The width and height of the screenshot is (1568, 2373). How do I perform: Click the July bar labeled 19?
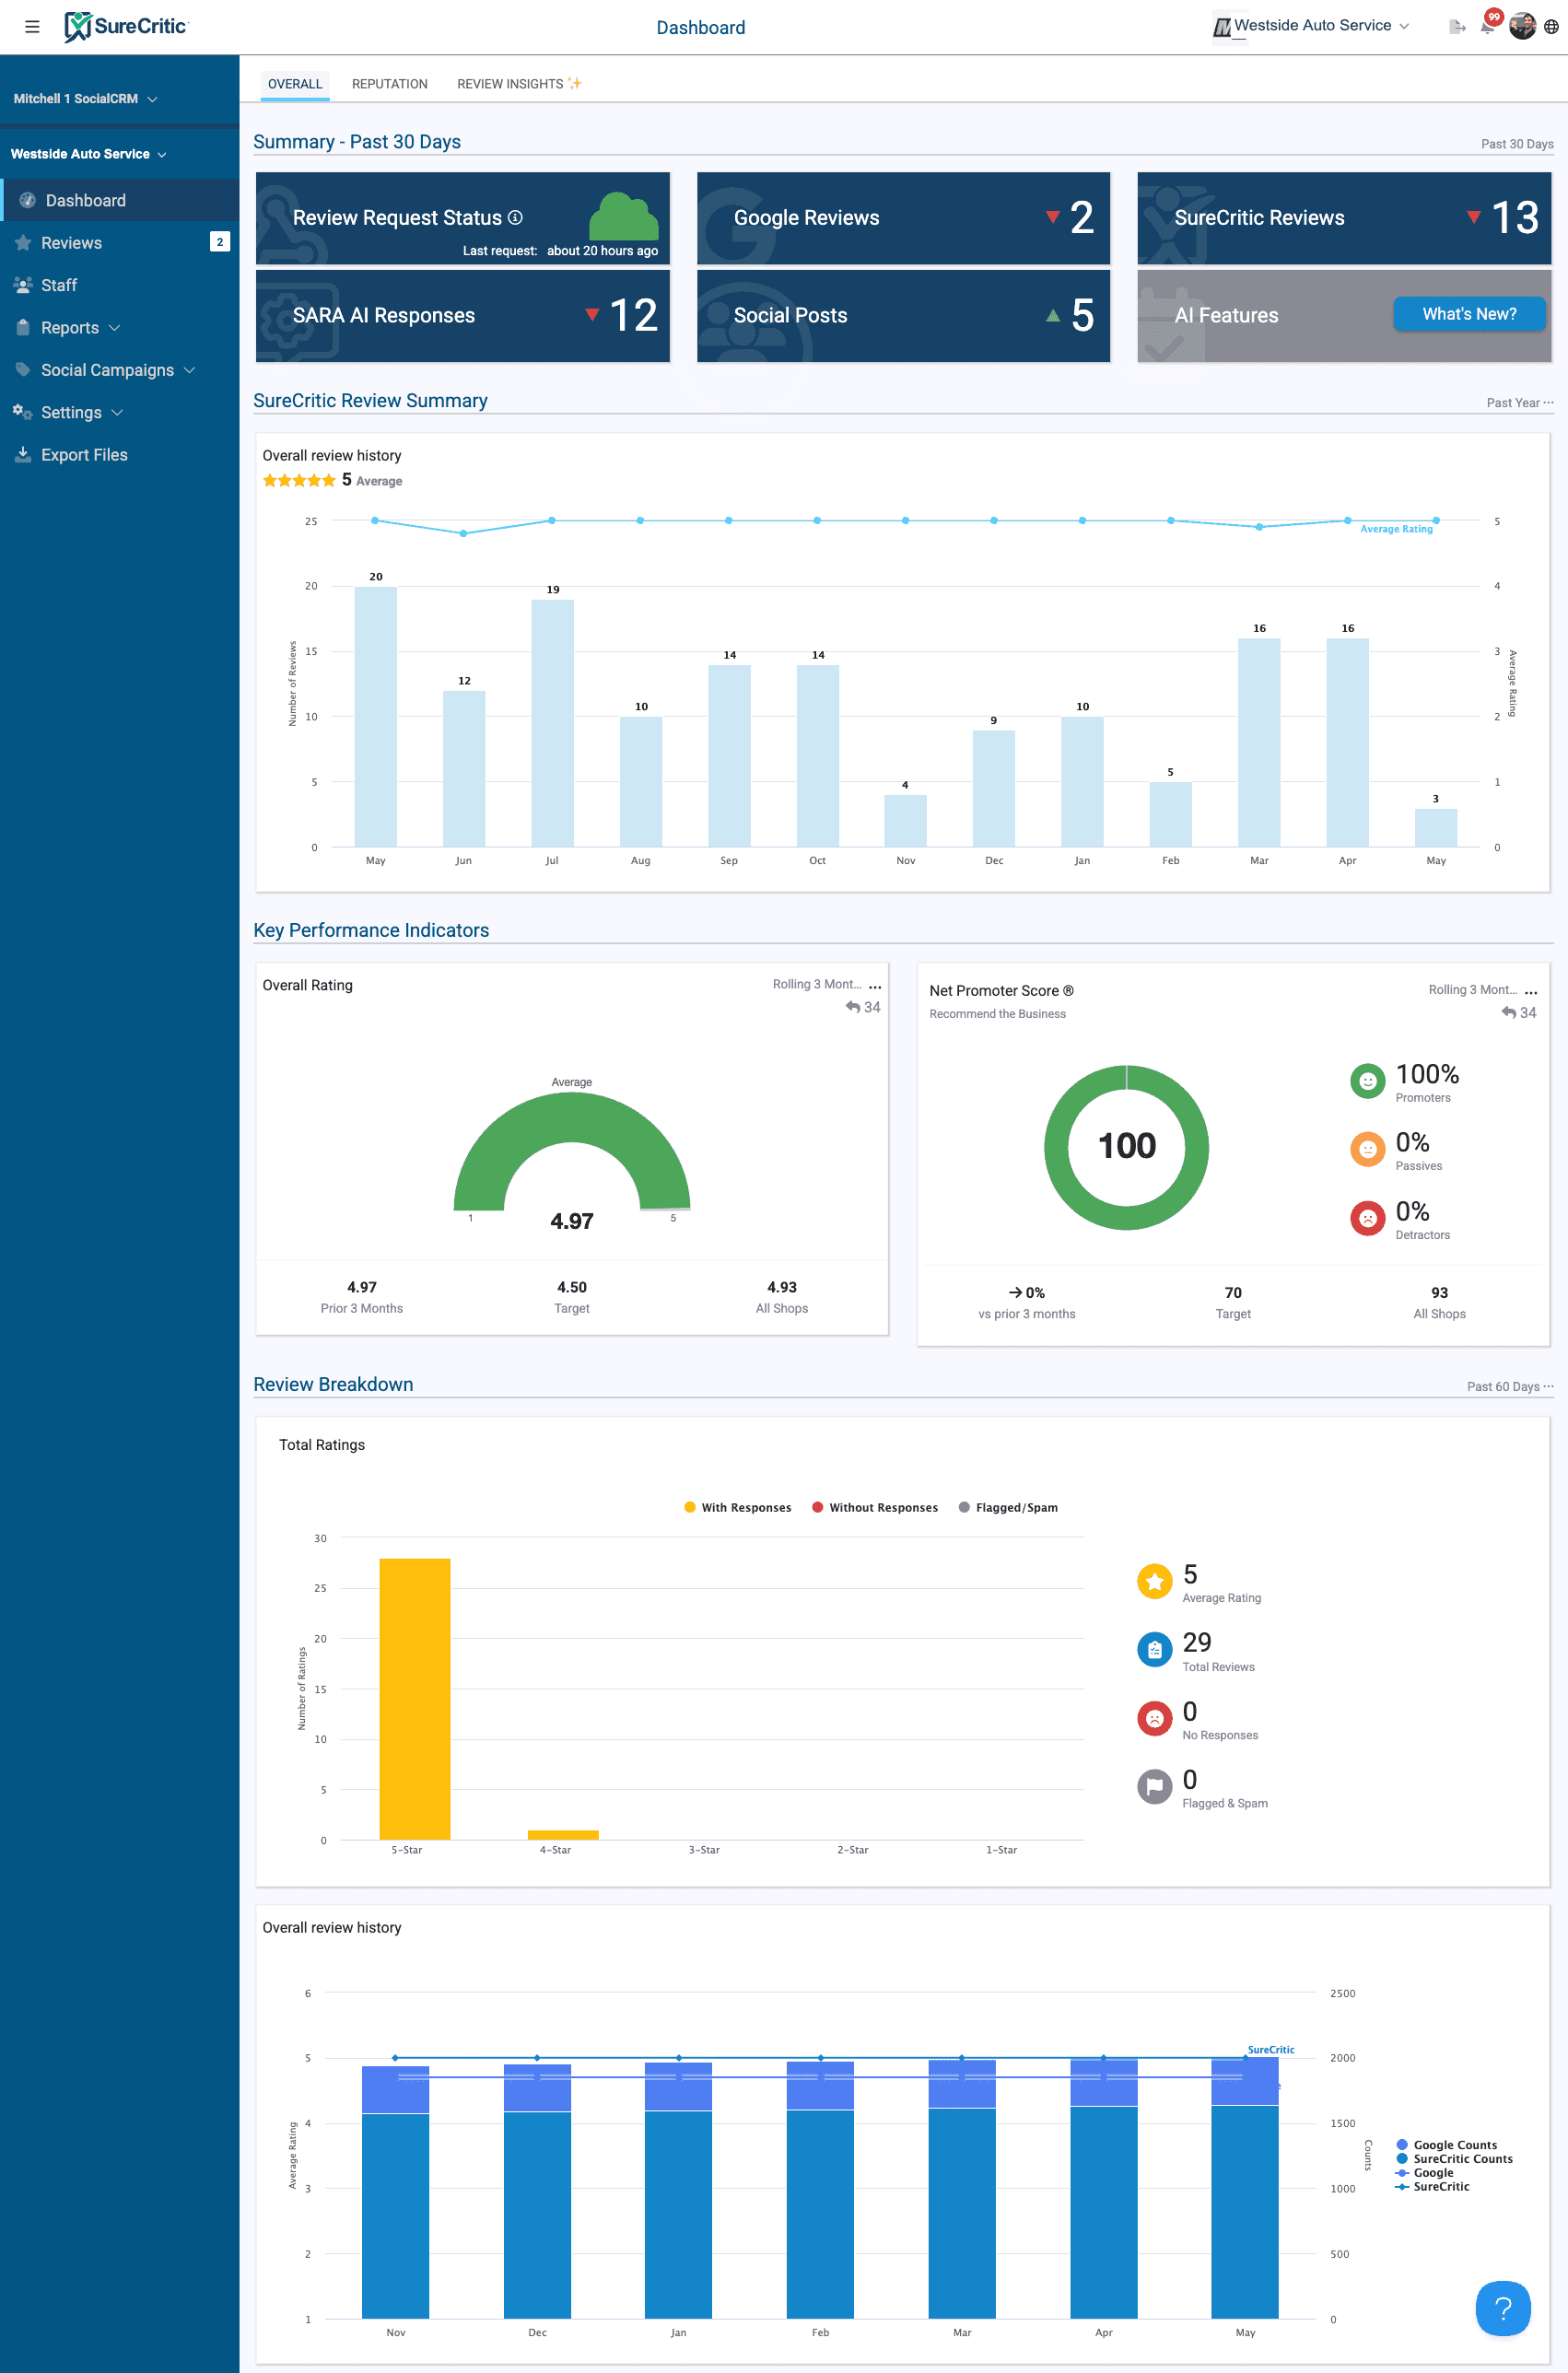[x=552, y=723]
